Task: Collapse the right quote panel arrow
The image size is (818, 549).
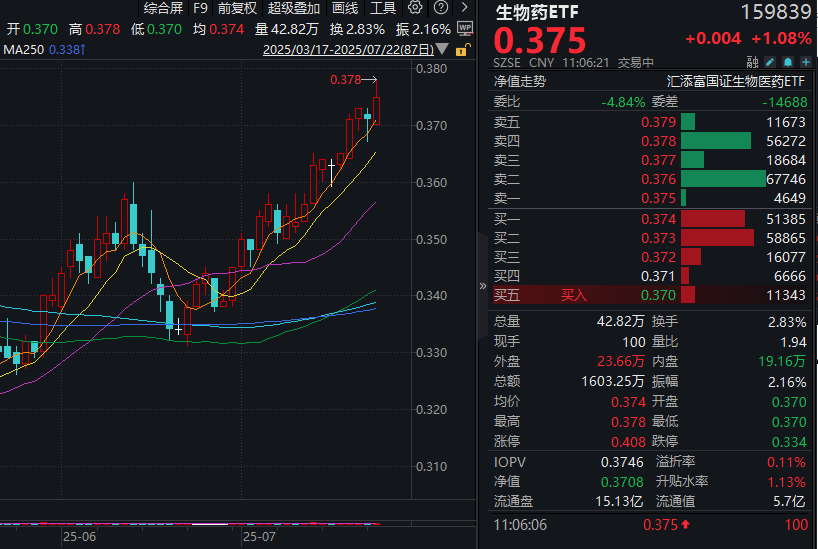Action: click(484, 287)
